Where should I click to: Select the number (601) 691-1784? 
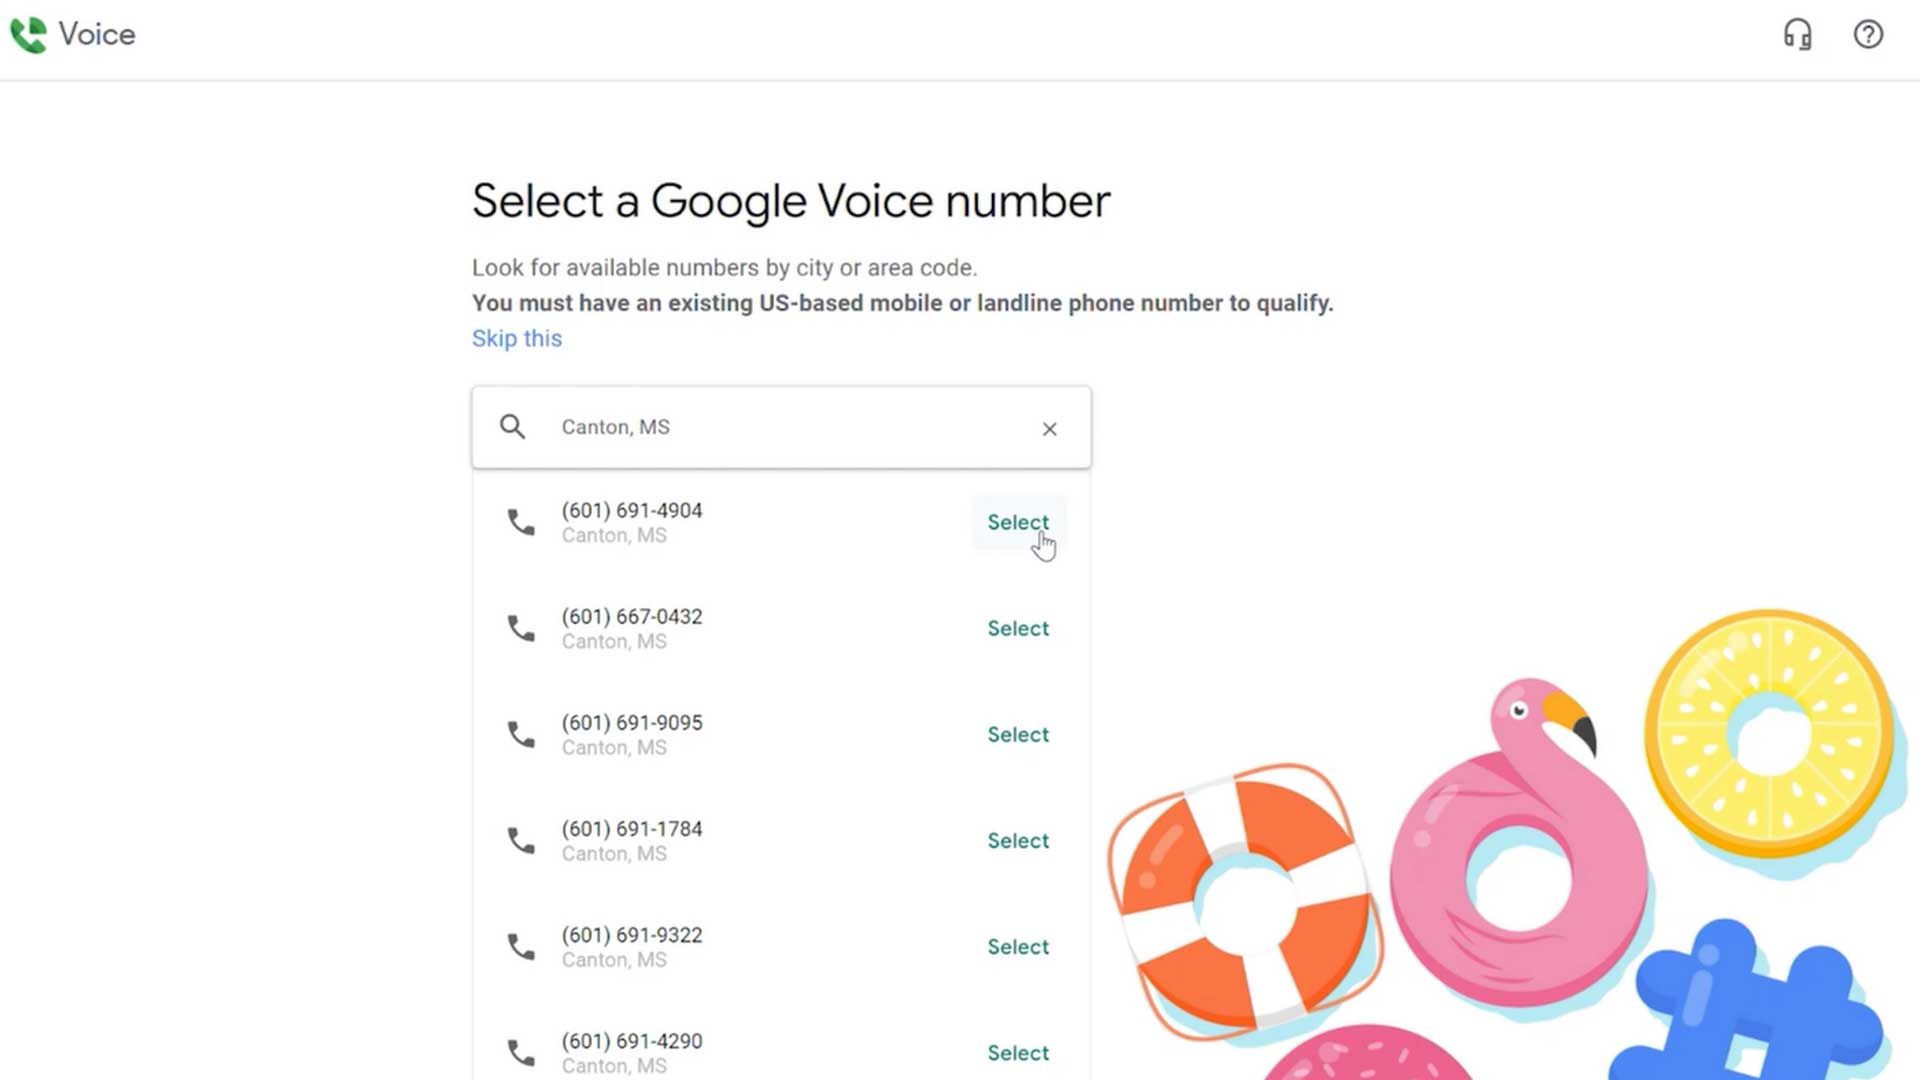1018,840
